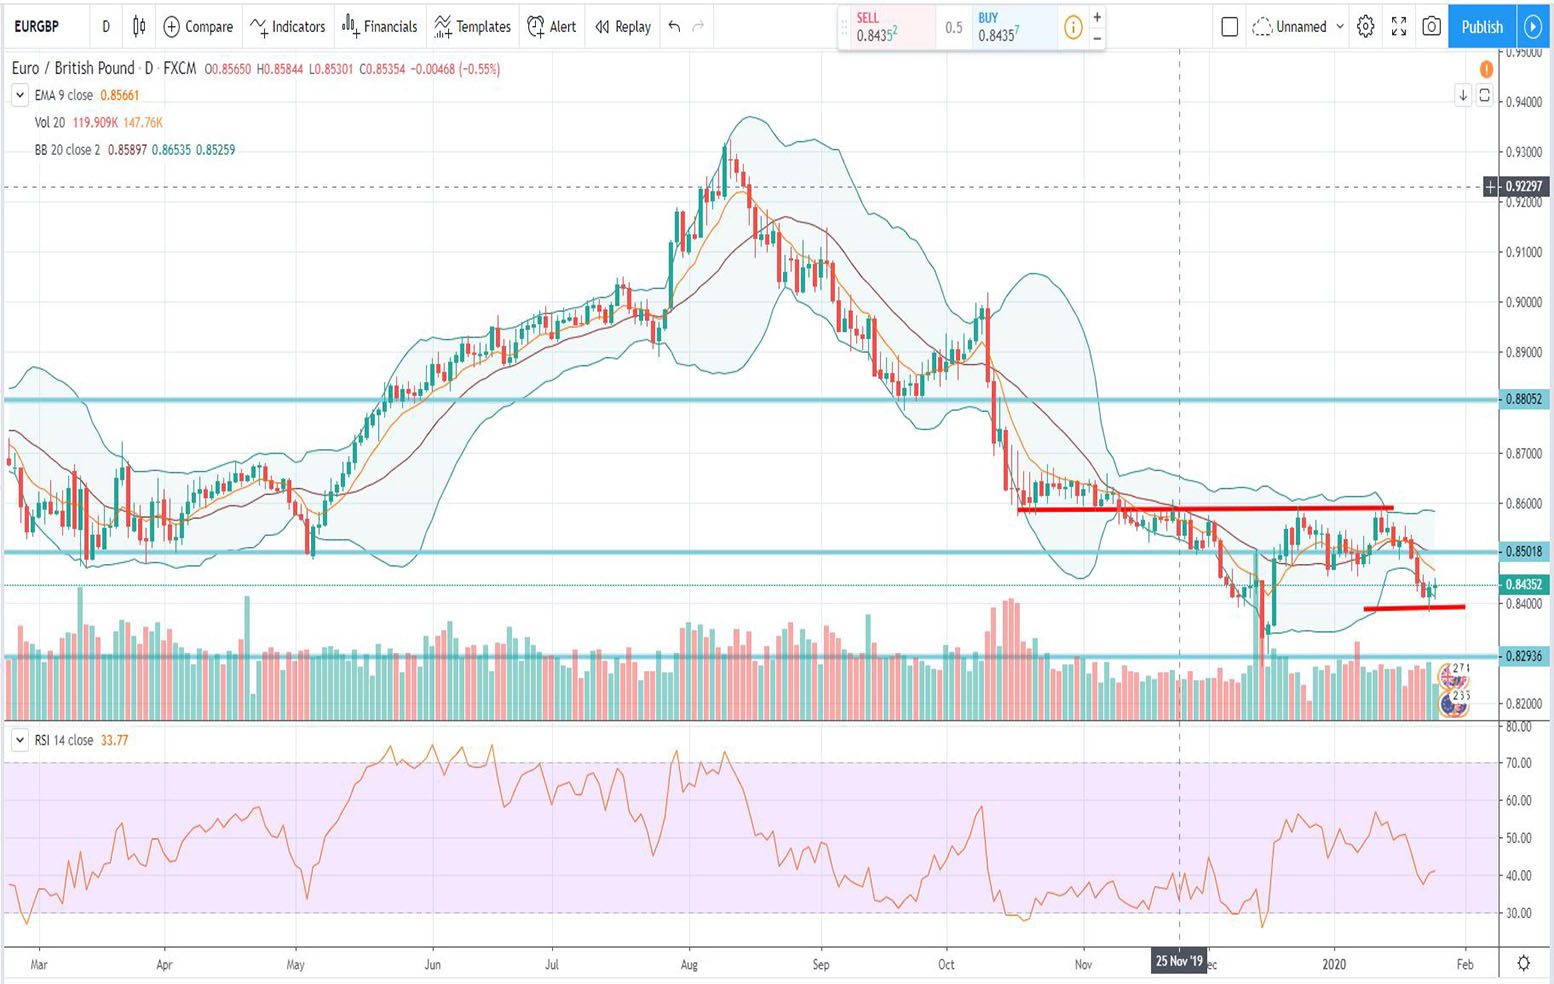The image size is (1554, 984).
Task: Toggle fullscreen mode
Action: (1398, 27)
